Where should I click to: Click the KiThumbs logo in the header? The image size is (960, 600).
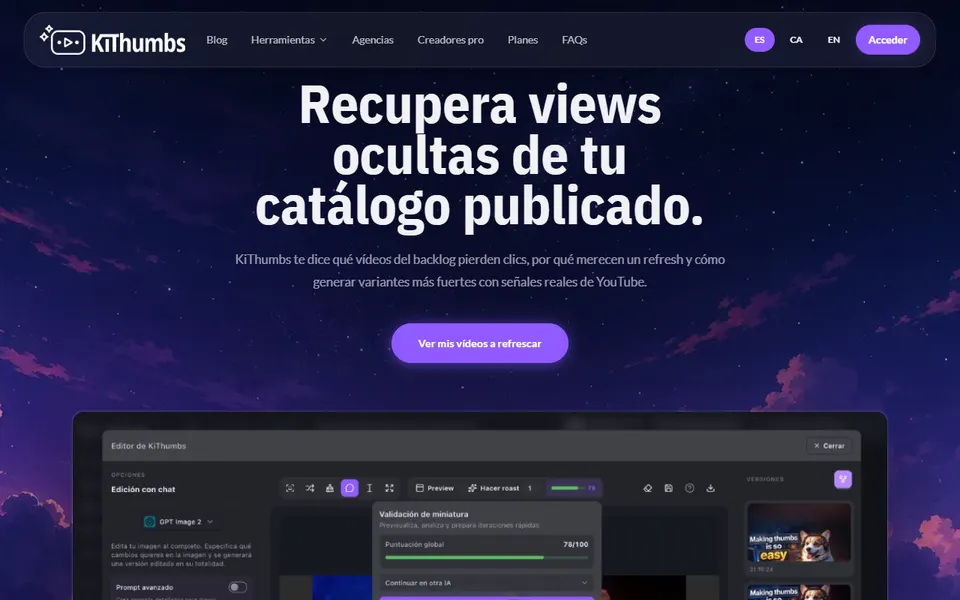point(113,40)
